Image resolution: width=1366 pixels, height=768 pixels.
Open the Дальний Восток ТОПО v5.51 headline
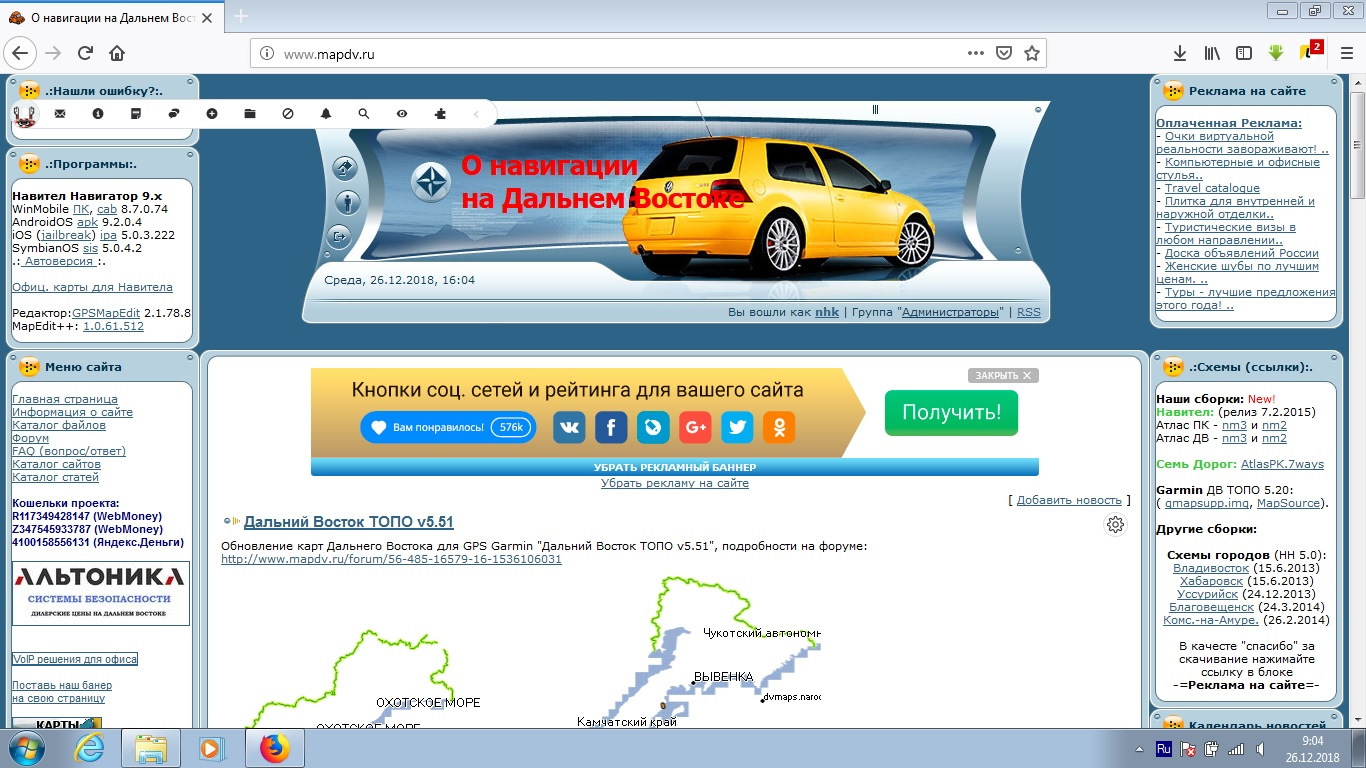(x=349, y=522)
